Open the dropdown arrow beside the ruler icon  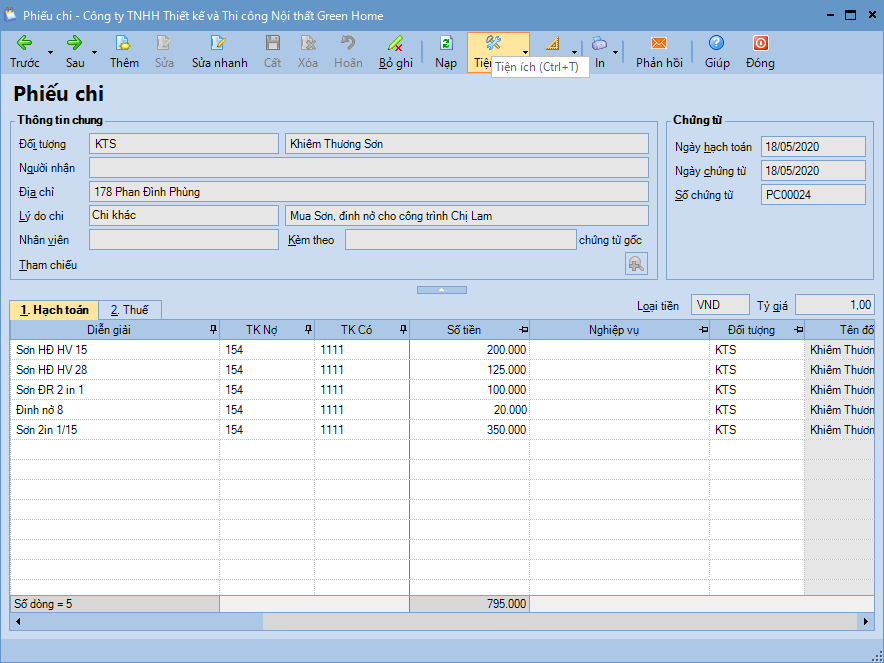[x=574, y=52]
